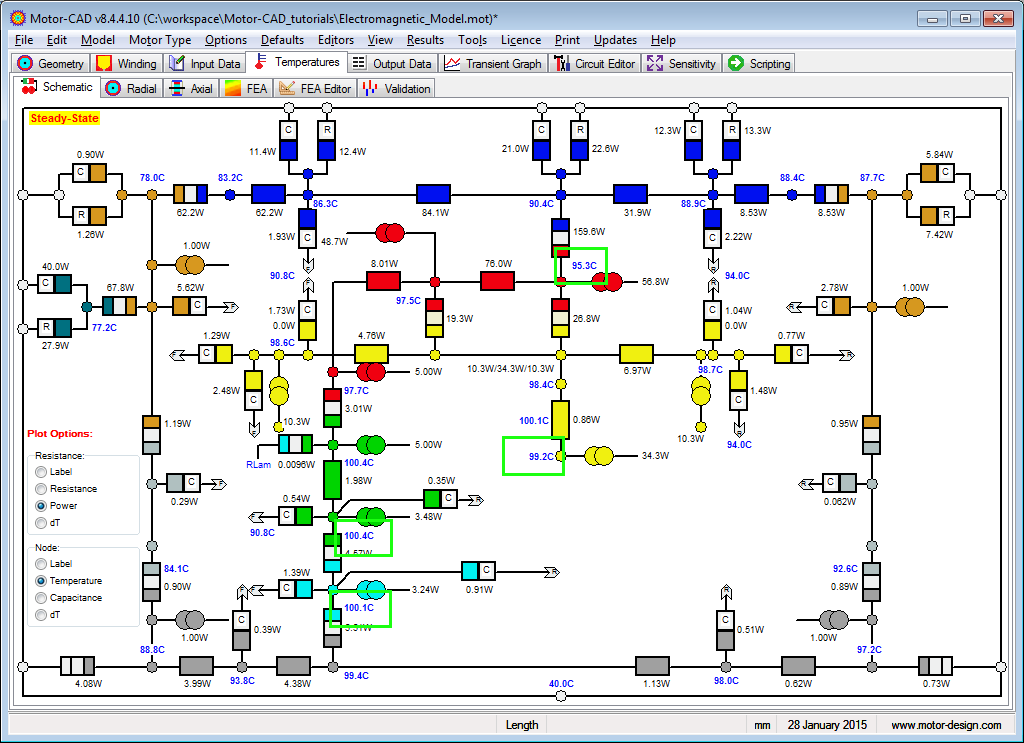Click the cyan power source at 3.24W

coord(371,589)
